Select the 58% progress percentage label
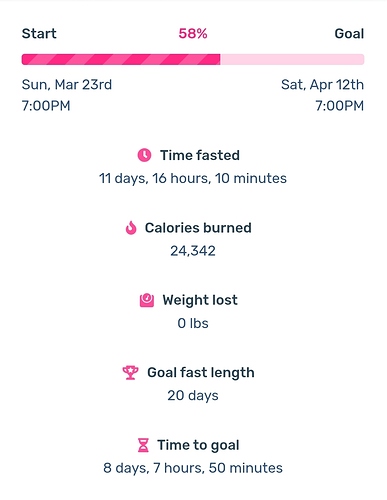The height and width of the screenshot is (500, 387). pyautogui.click(x=193, y=34)
